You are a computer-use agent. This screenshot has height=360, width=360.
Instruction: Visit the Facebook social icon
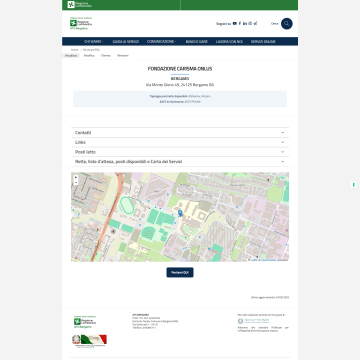click(x=240, y=23)
